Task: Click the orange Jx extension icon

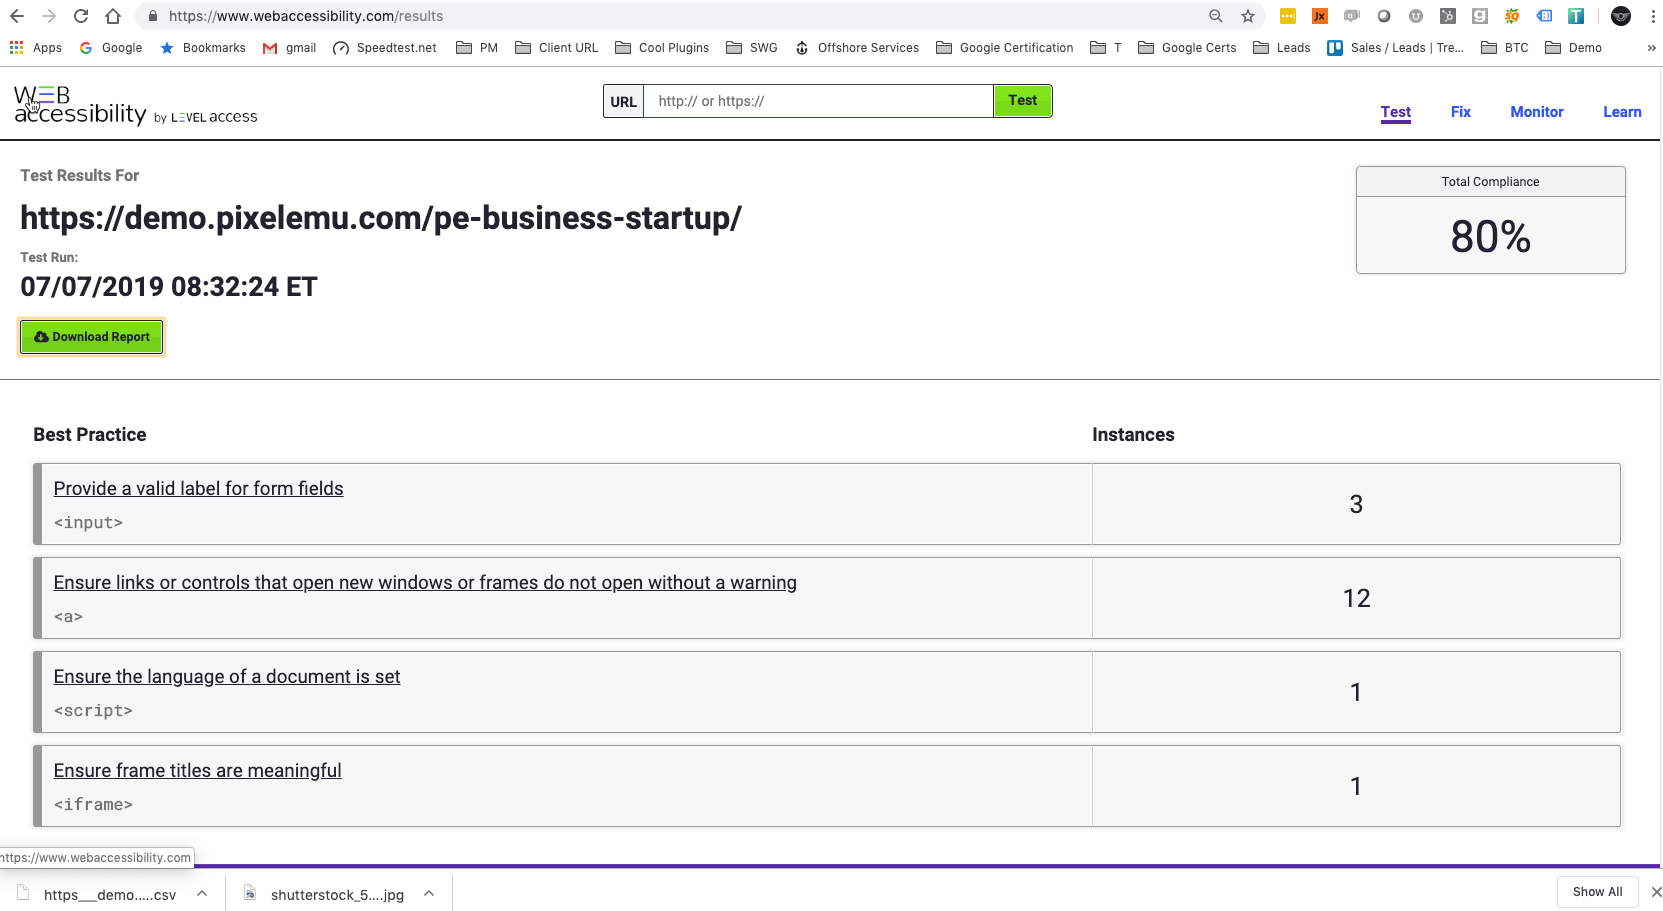Action: click(x=1320, y=16)
